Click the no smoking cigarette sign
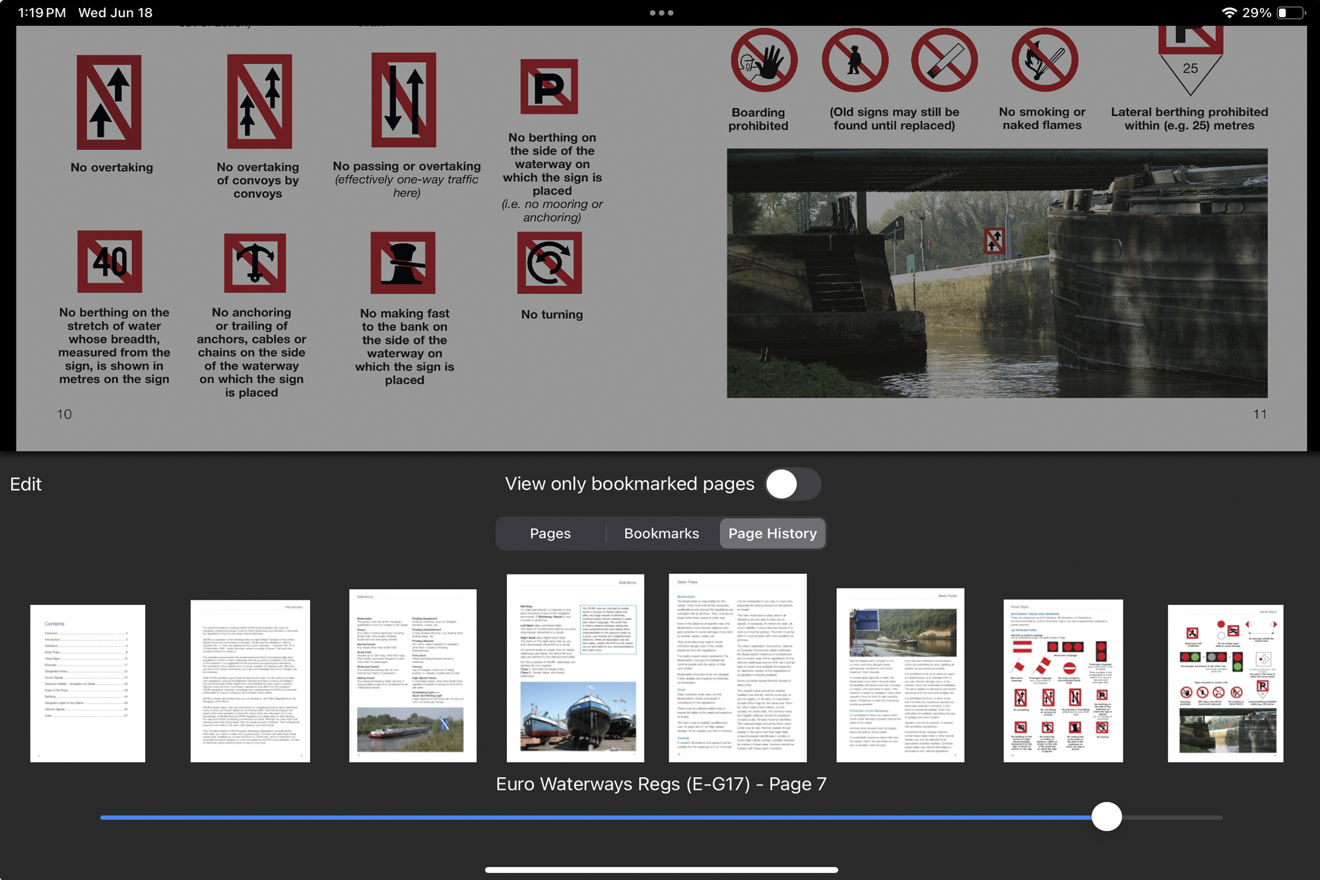Screen dimensions: 1320x880 [944, 60]
